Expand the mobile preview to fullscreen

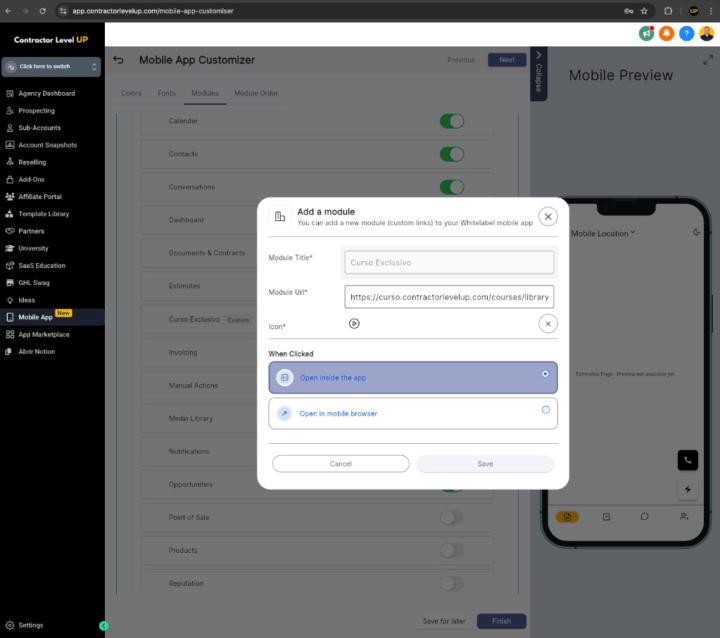pos(708,60)
